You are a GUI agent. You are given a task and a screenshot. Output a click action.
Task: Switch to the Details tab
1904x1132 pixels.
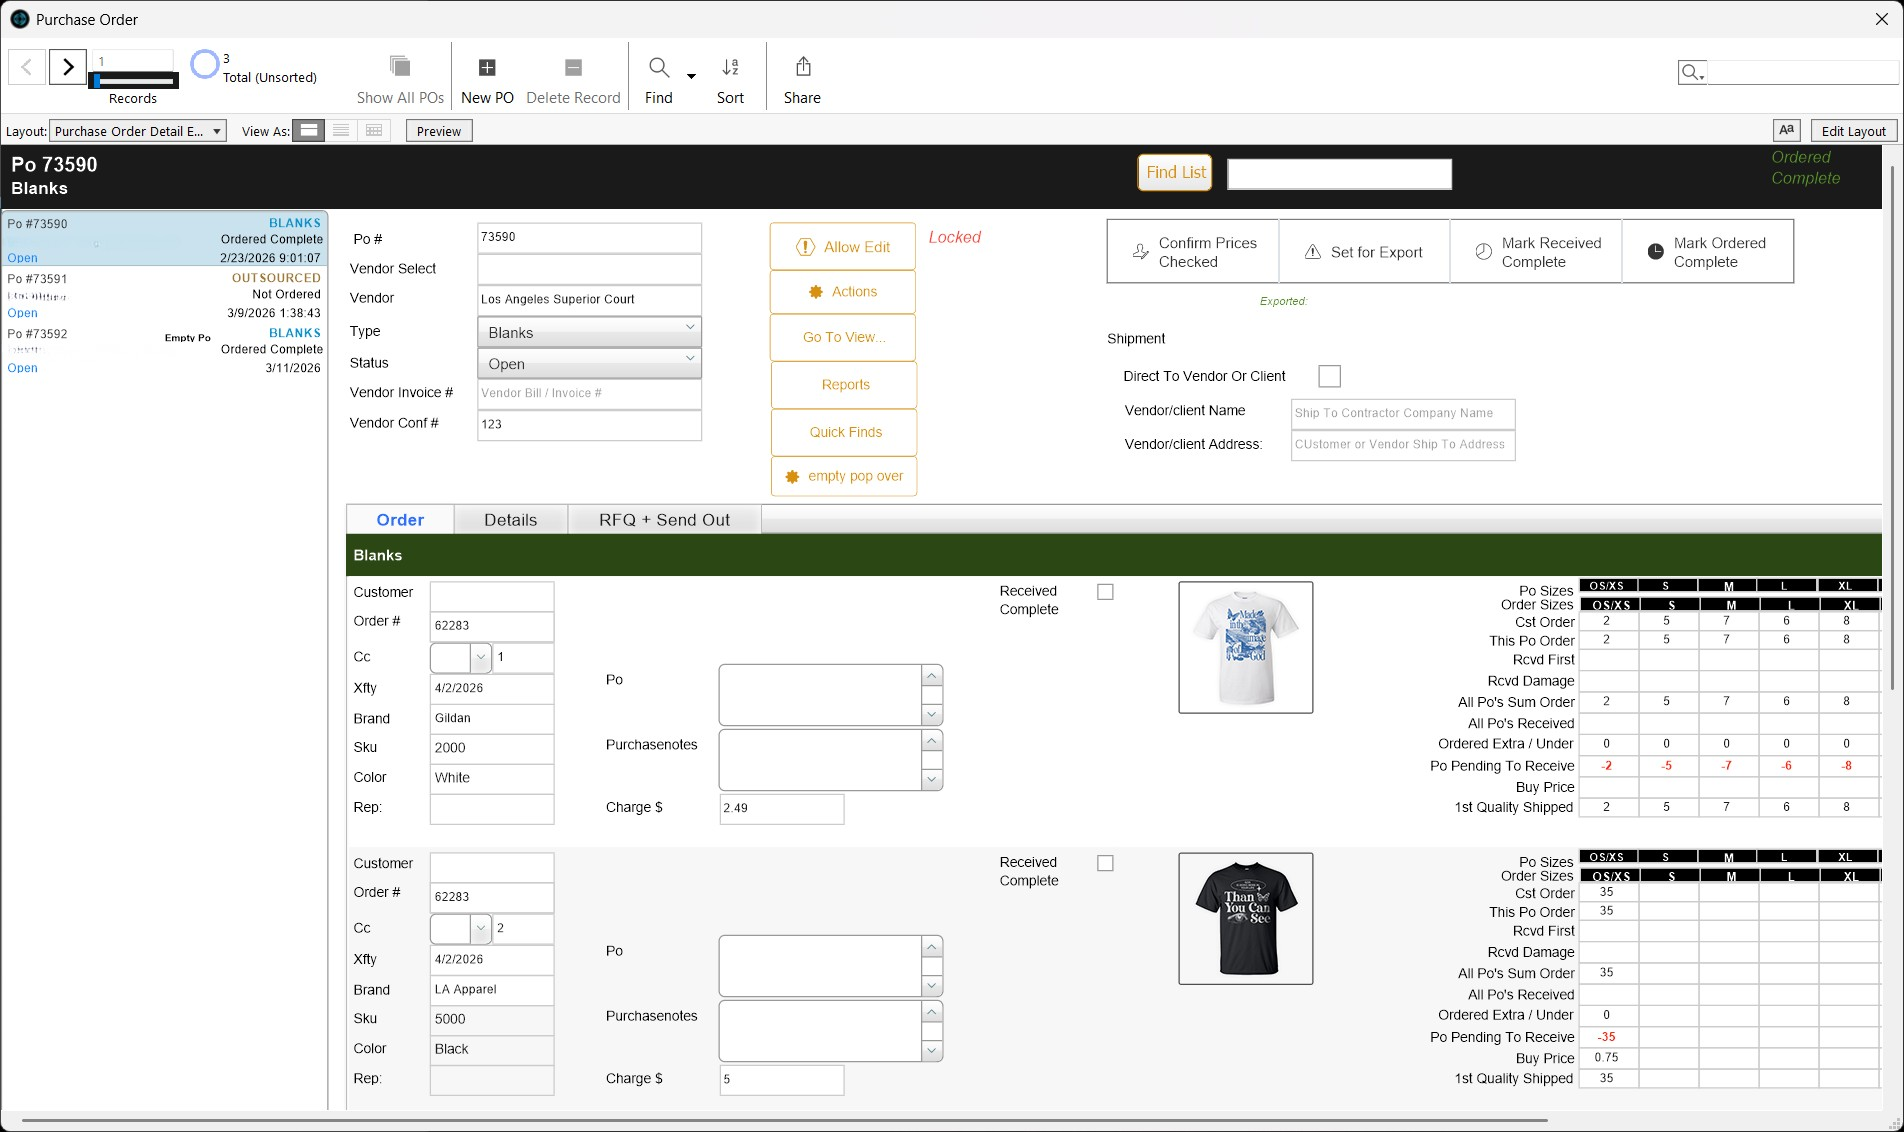[511, 520]
